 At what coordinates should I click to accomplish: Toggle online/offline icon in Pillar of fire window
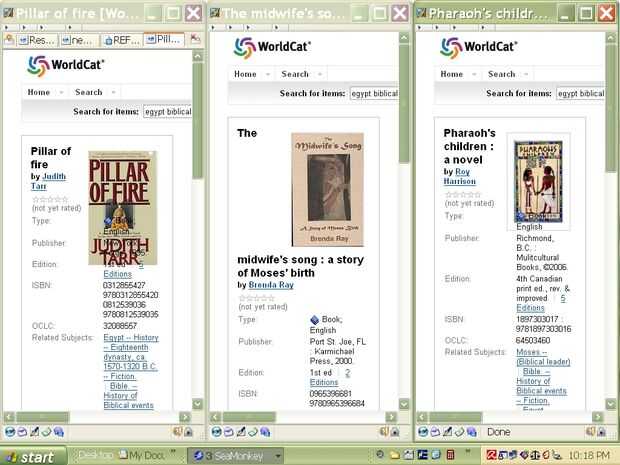pyautogui.click(x=178, y=431)
